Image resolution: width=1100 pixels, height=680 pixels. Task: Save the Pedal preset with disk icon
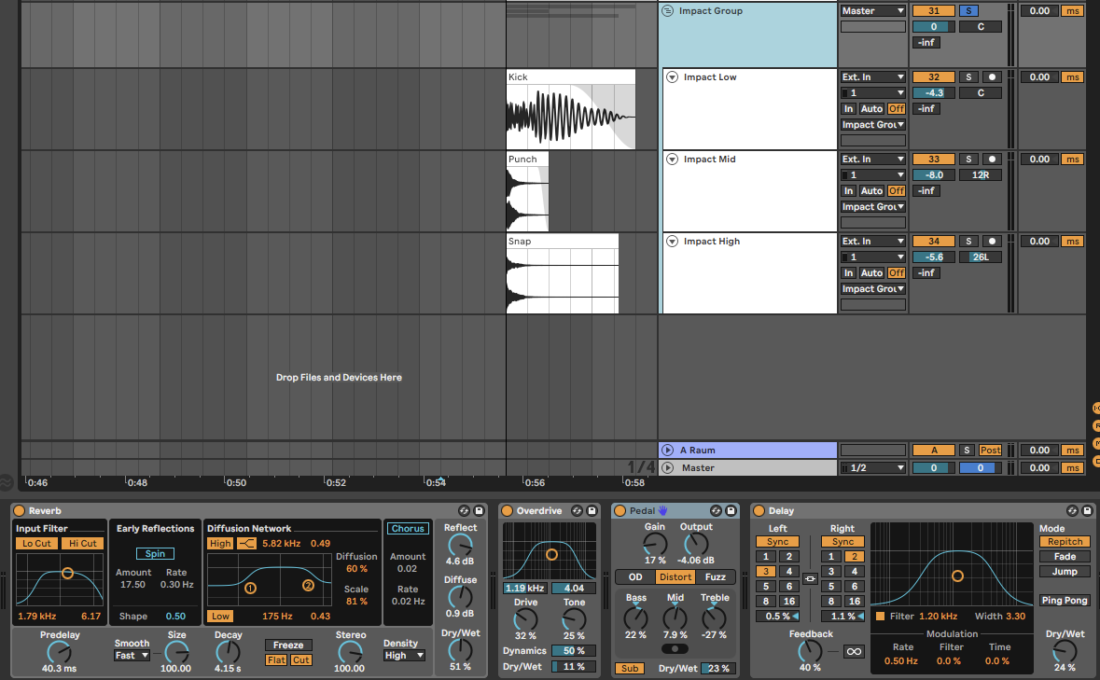[x=731, y=511]
